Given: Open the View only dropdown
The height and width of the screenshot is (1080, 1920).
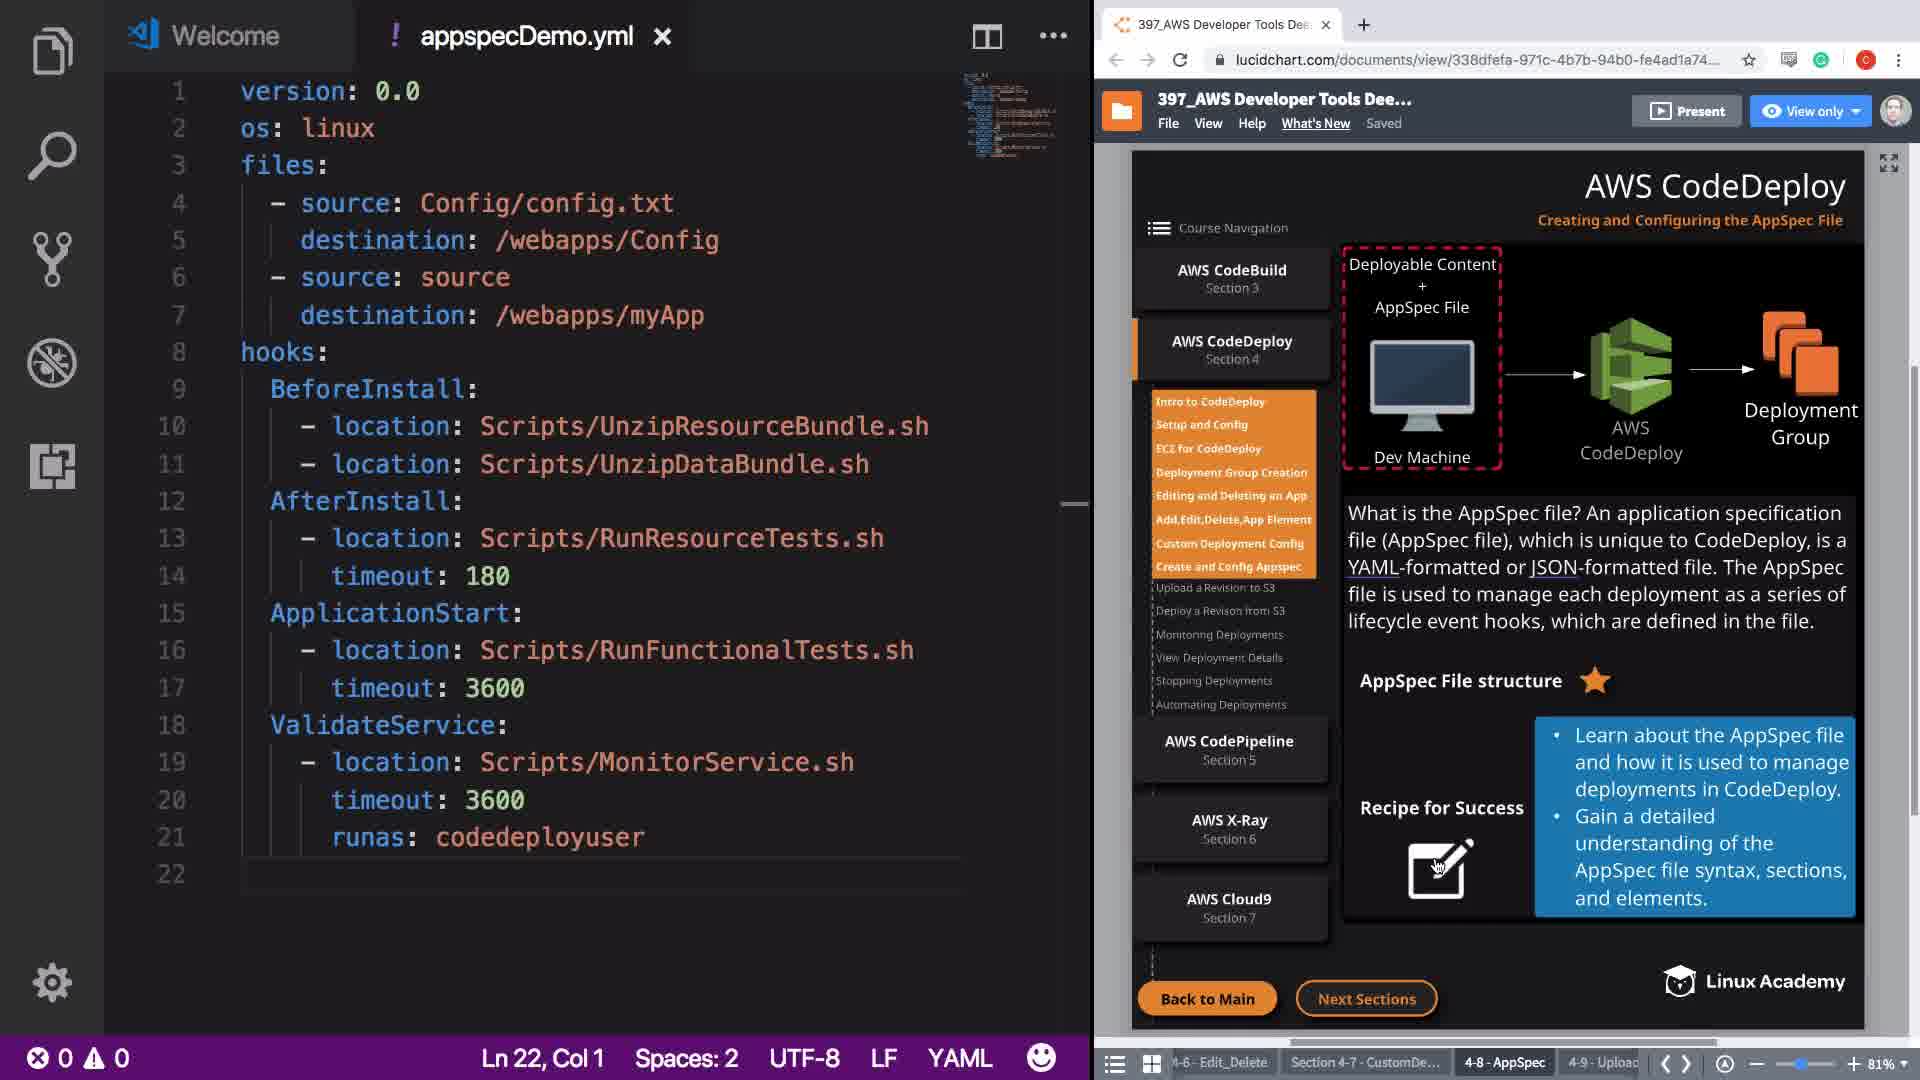Looking at the screenshot, I should 1810,111.
